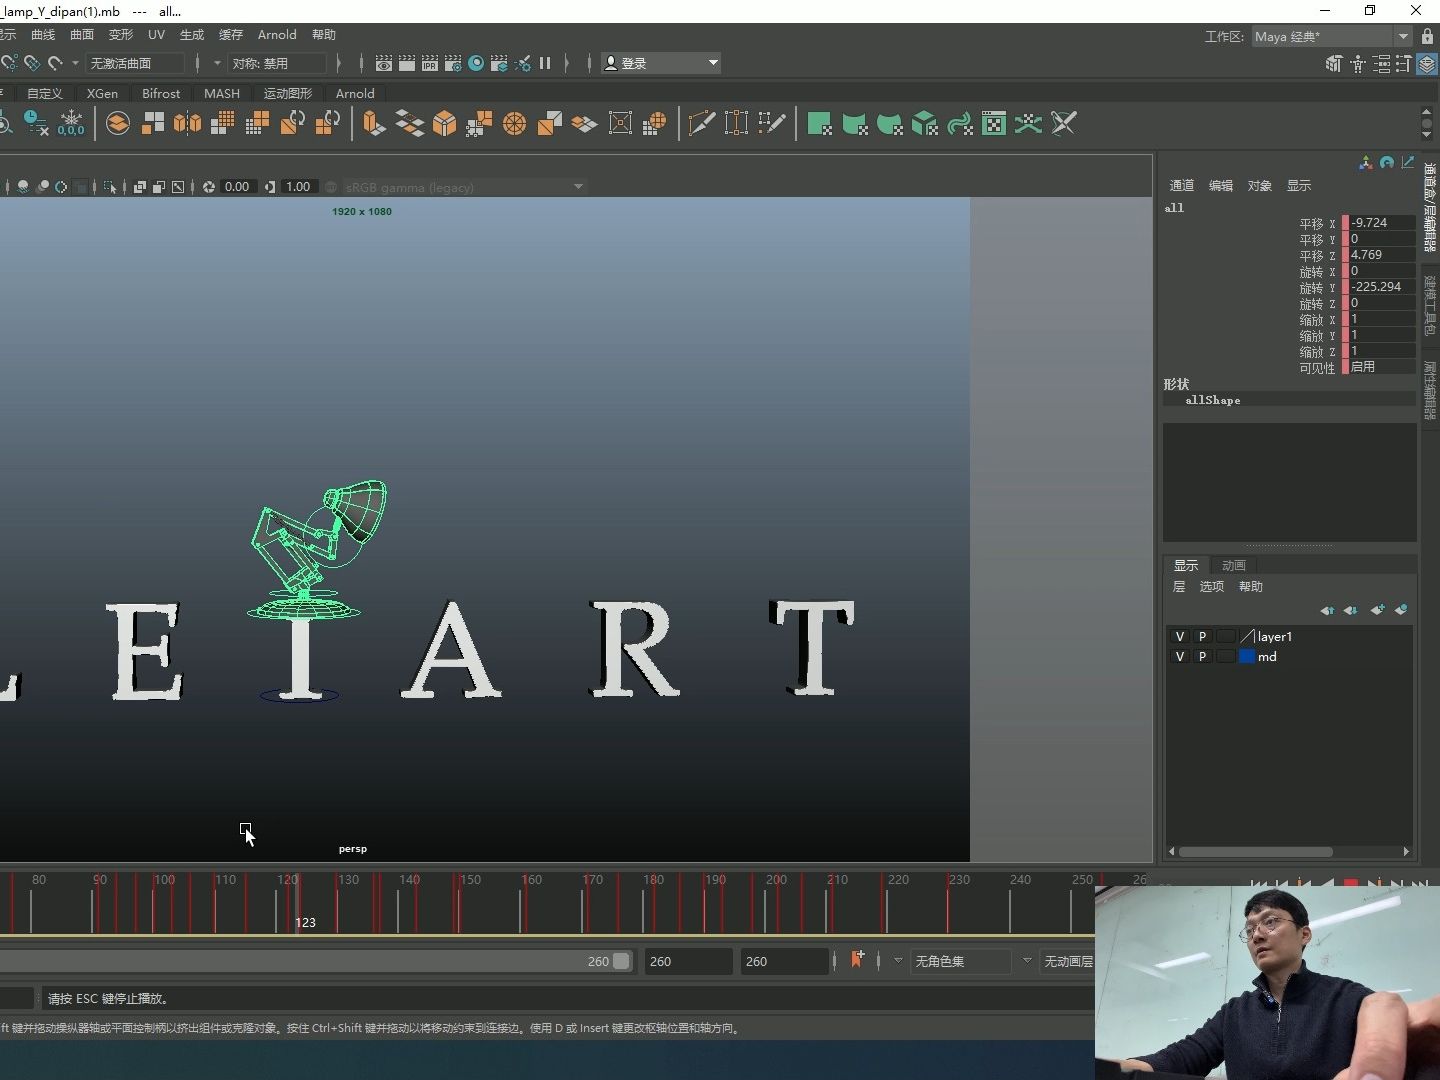The height and width of the screenshot is (1080, 1440).
Task: Switch to the 动画 layer tab
Action: (1234, 565)
